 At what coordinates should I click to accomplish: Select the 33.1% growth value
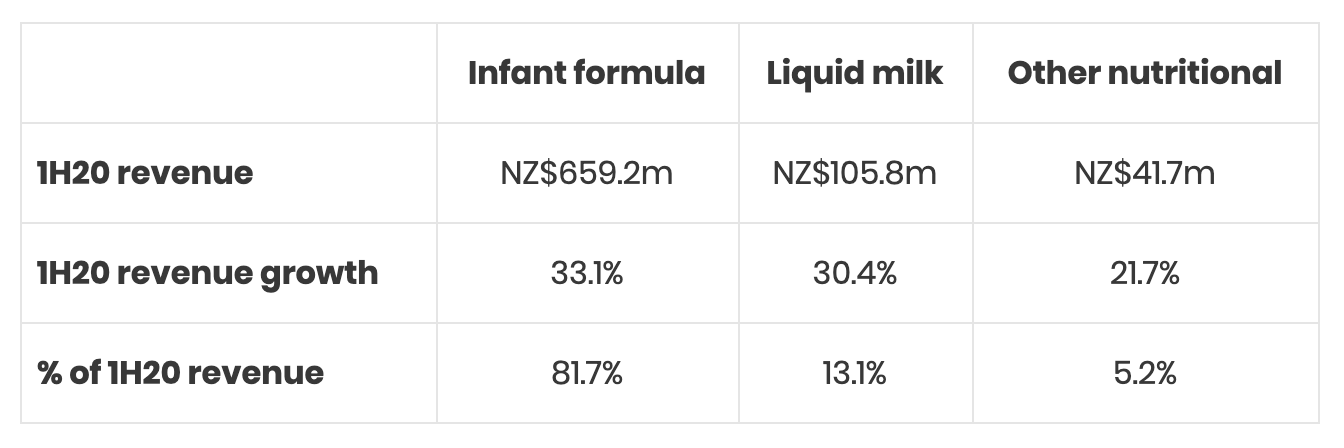pyautogui.click(x=586, y=273)
